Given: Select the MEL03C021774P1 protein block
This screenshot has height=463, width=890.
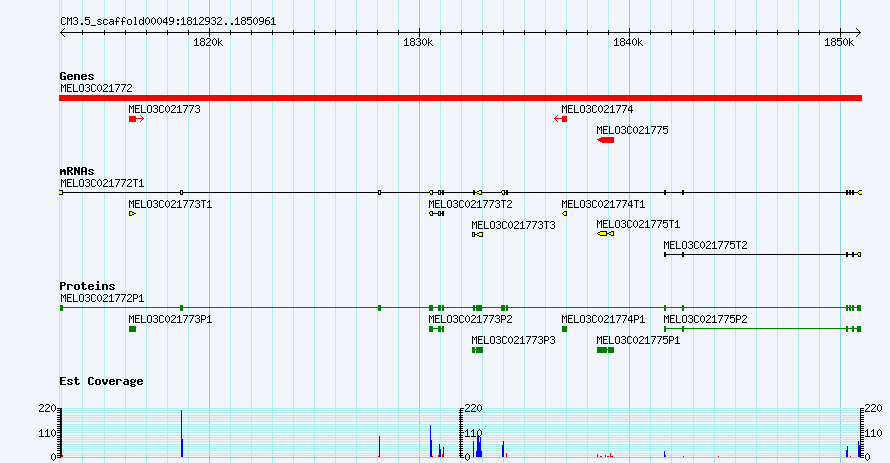Looking at the screenshot, I should pyautogui.click(x=564, y=329).
